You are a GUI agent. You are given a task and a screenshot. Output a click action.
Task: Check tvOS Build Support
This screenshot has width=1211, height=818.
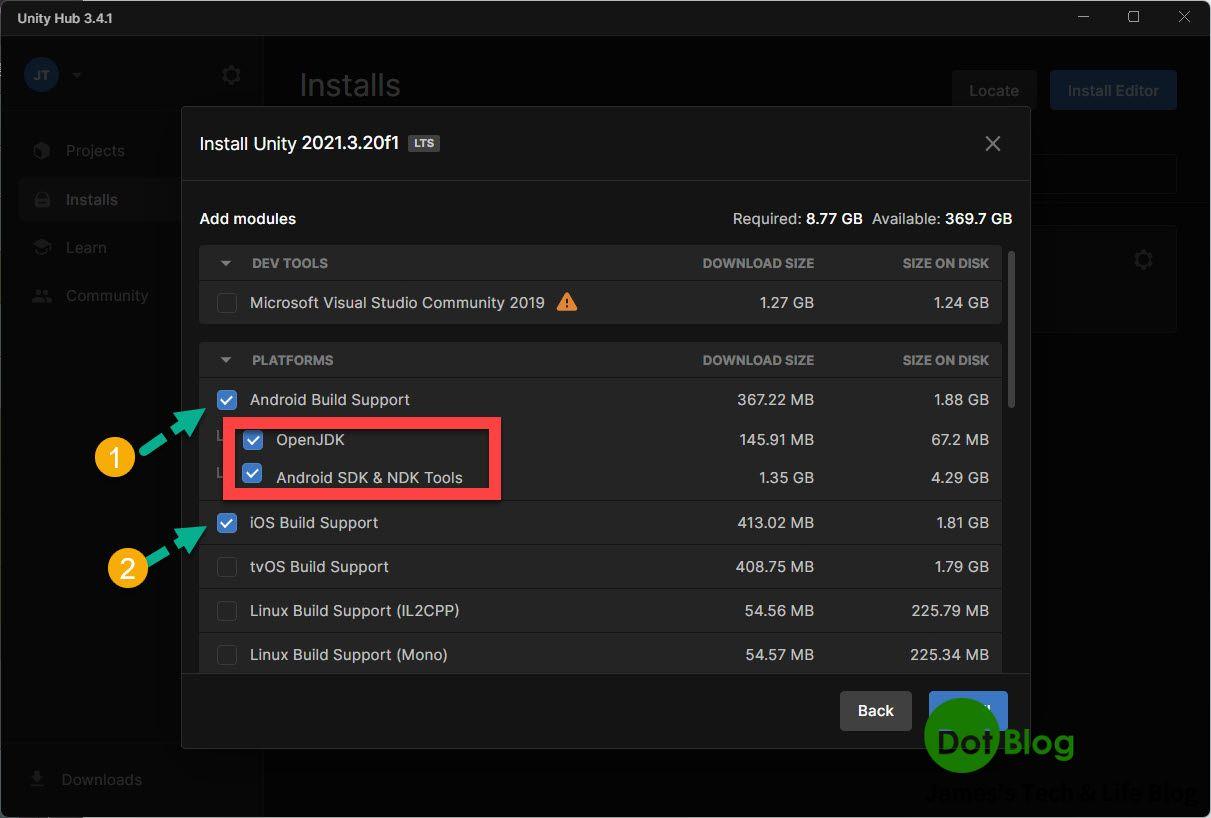[x=227, y=567]
